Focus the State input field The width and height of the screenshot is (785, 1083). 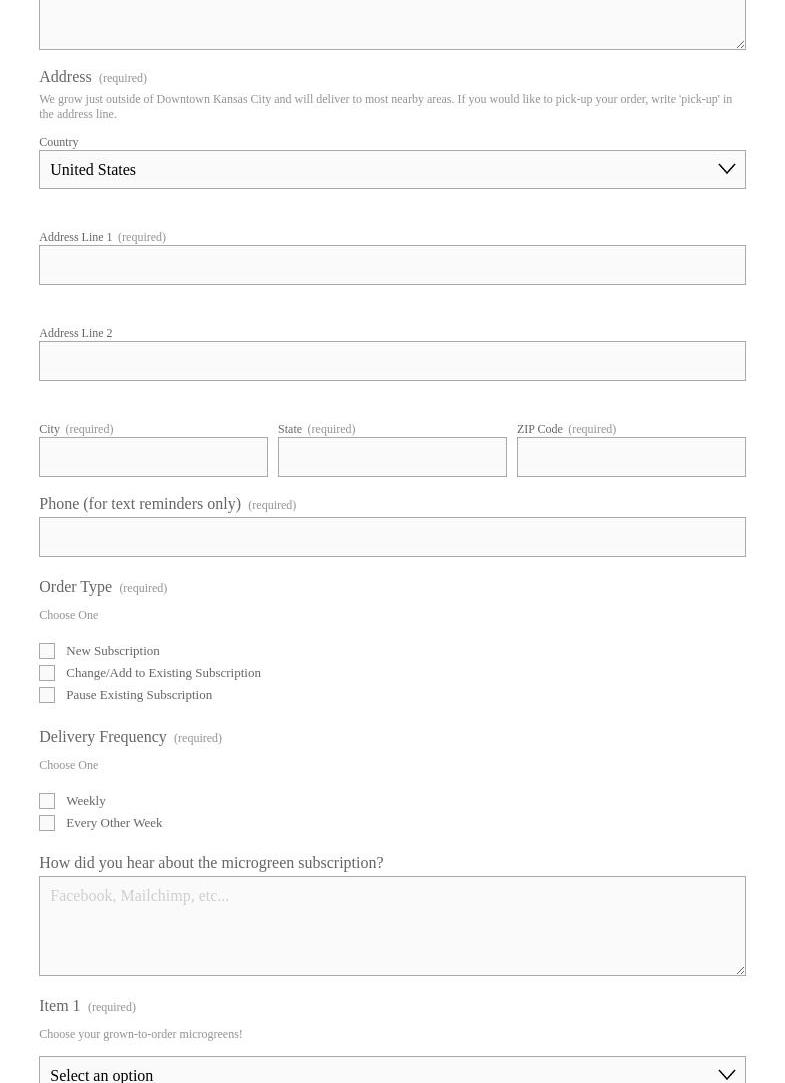point(392,457)
